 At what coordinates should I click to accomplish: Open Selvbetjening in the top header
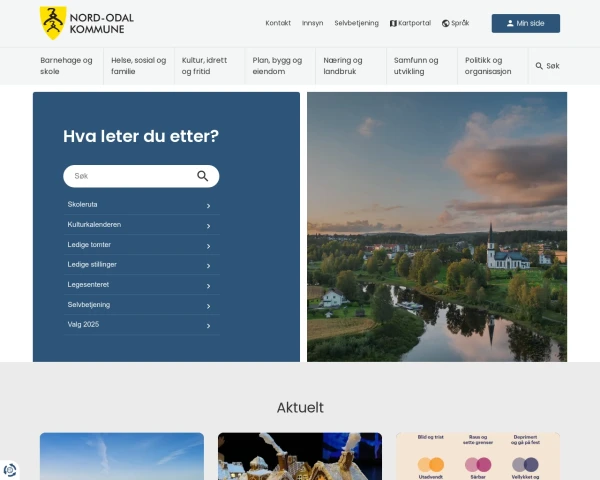click(356, 23)
